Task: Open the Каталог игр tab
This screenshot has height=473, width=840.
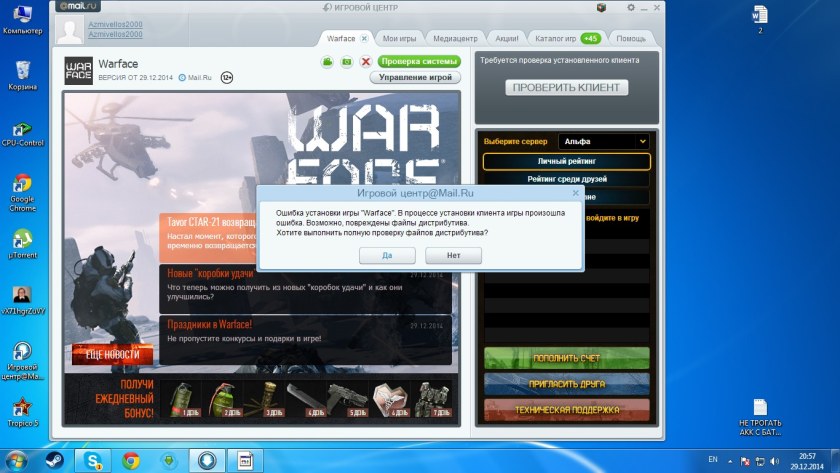Action: coord(556,39)
